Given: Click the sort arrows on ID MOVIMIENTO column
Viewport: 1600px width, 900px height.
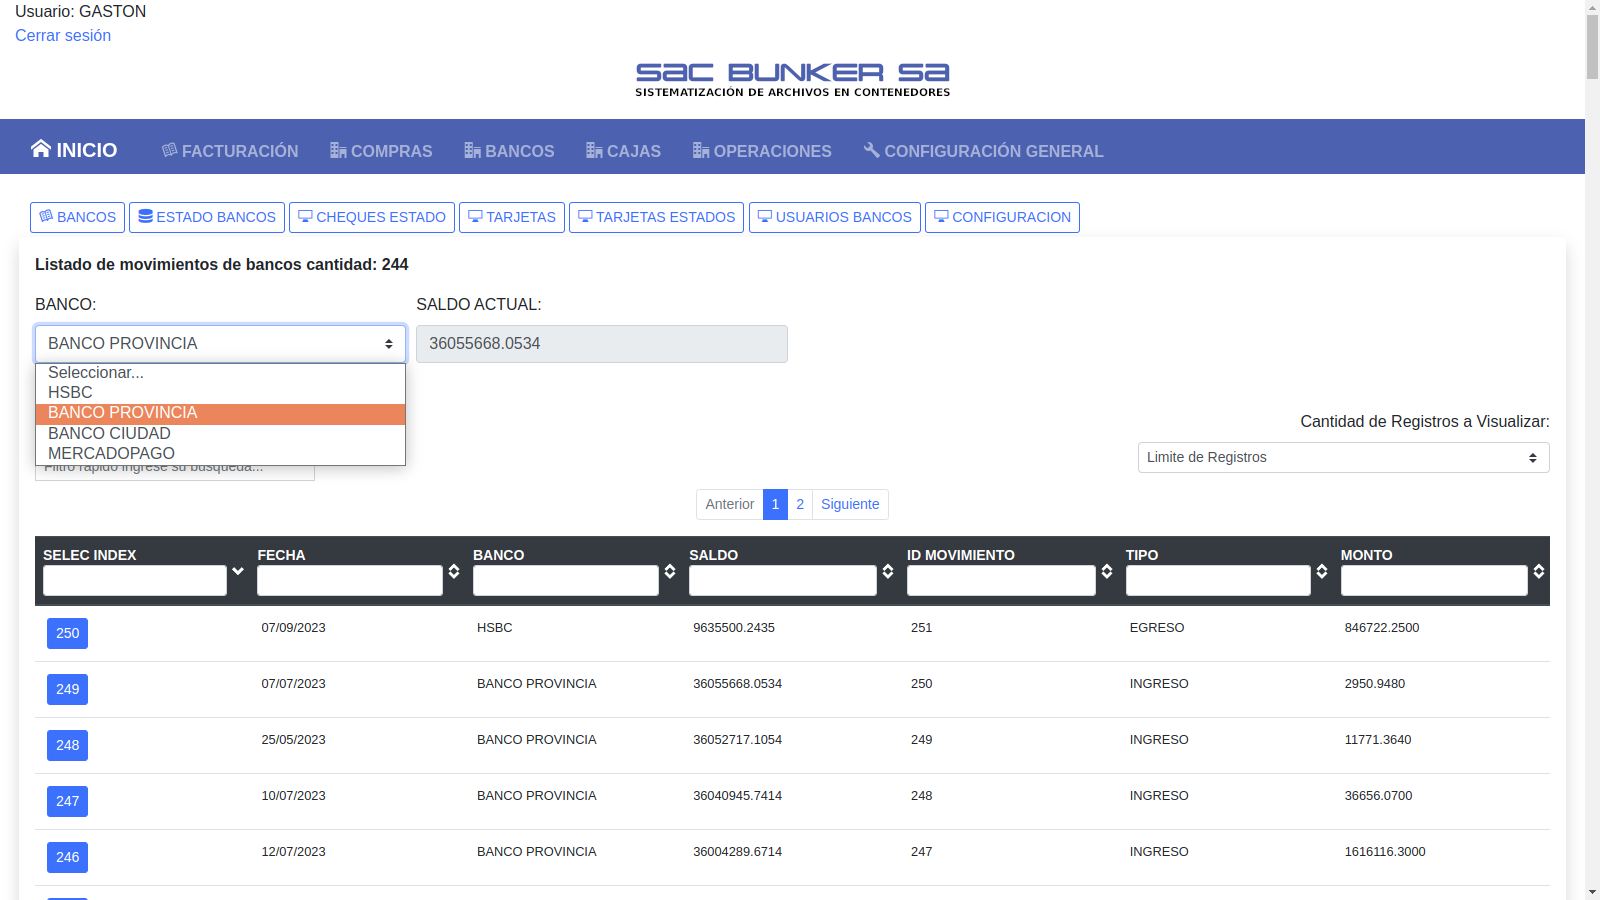Looking at the screenshot, I should coord(1107,571).
